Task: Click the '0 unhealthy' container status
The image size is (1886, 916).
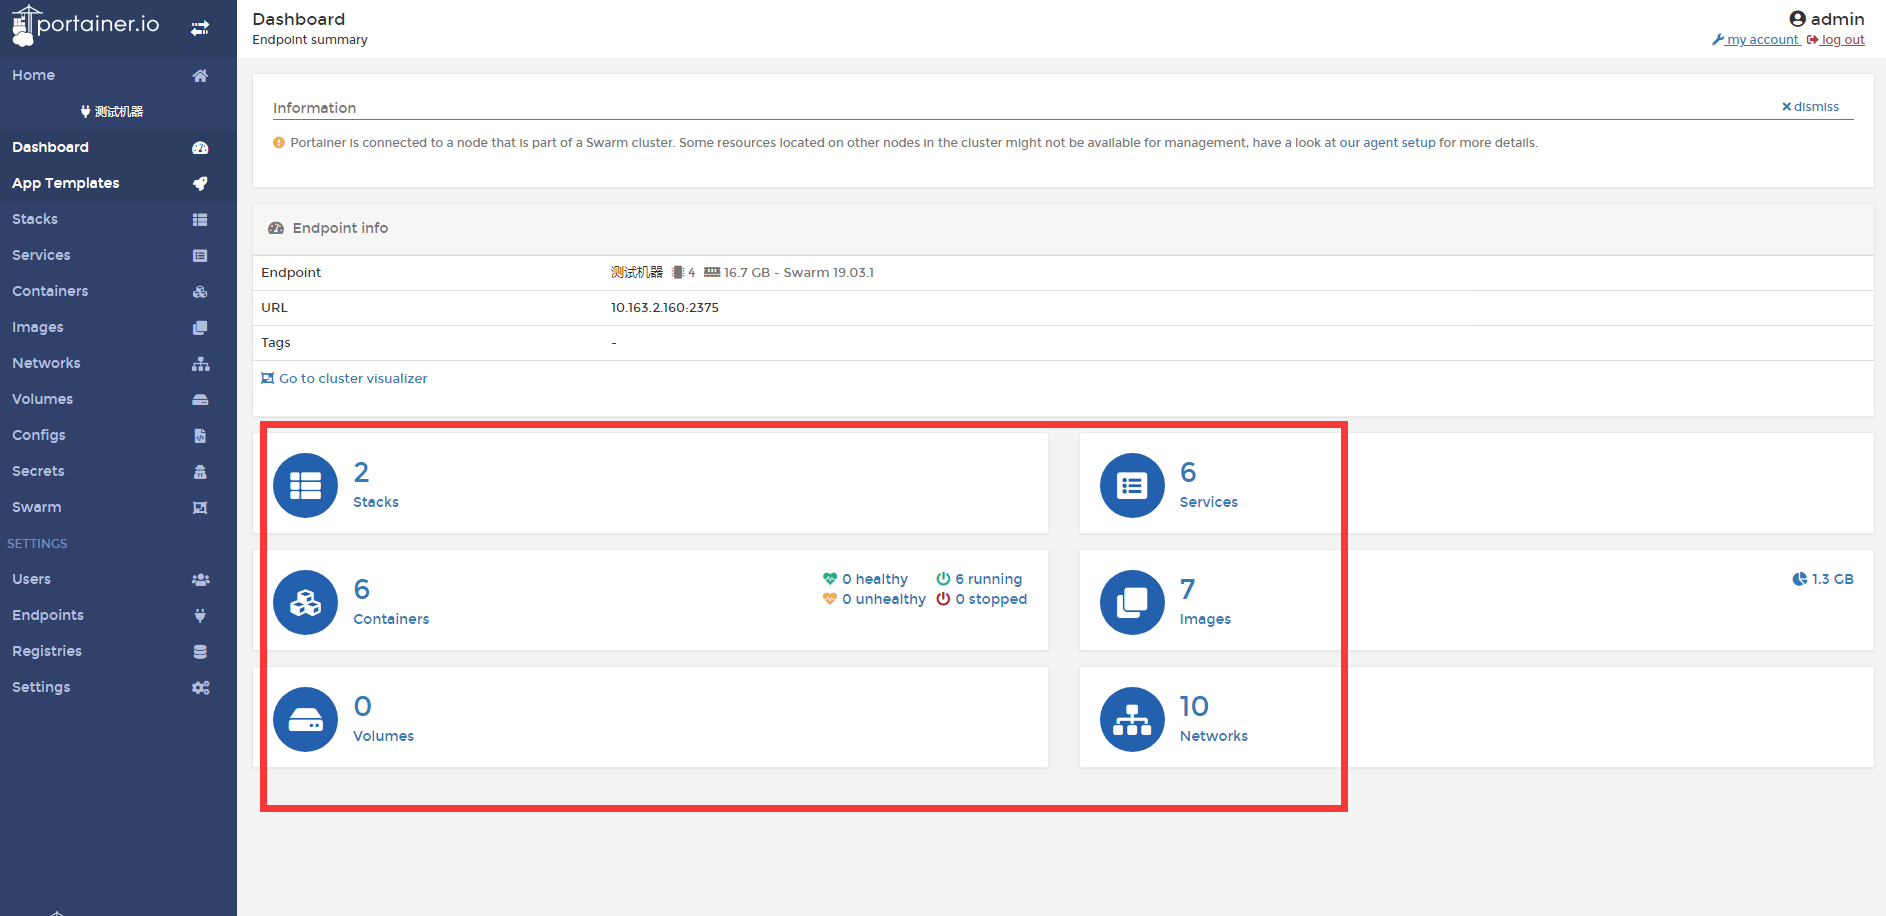Action: 874,599
